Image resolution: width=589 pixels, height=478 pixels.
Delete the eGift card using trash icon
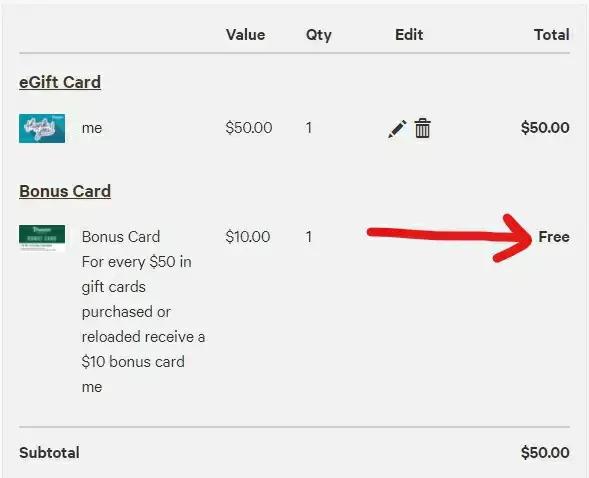coord(423,128)
